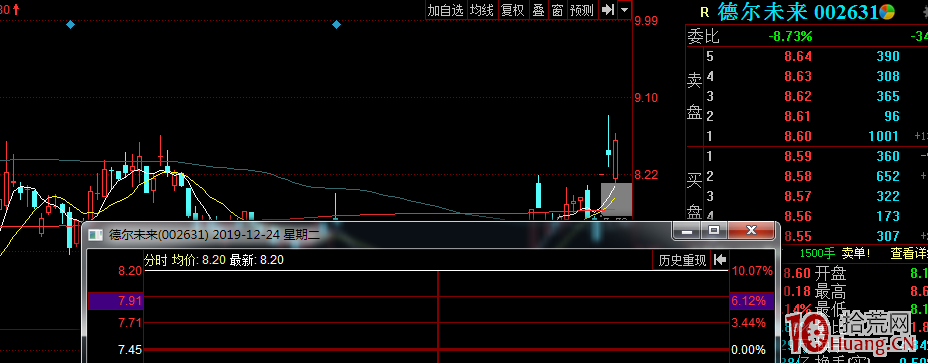Click the 开盘 open price label

pyautogui.click(x=830, y=274)
